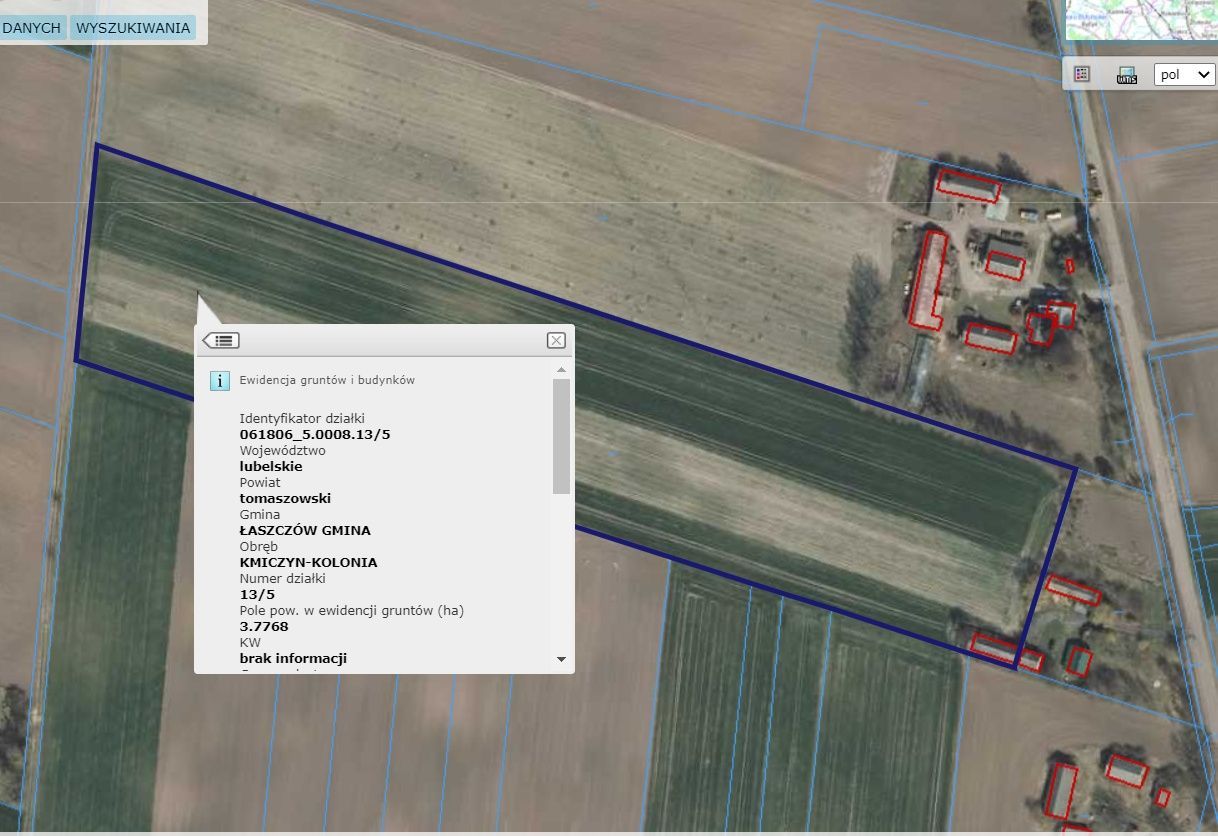The width and height of the screenshot is (1218, 836).
Task: Click the 'ŁASZCZÓW GMINA' value
Action: [x=305, y=530]
